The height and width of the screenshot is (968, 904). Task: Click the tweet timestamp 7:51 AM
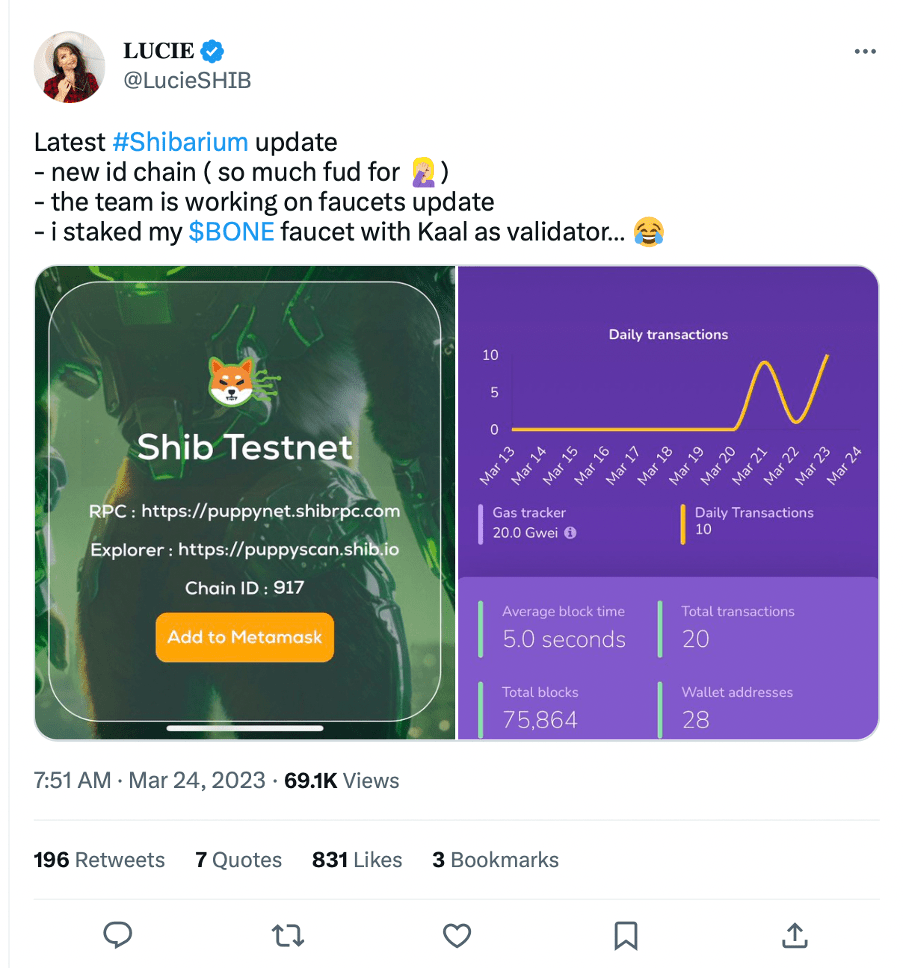point(72,781)
